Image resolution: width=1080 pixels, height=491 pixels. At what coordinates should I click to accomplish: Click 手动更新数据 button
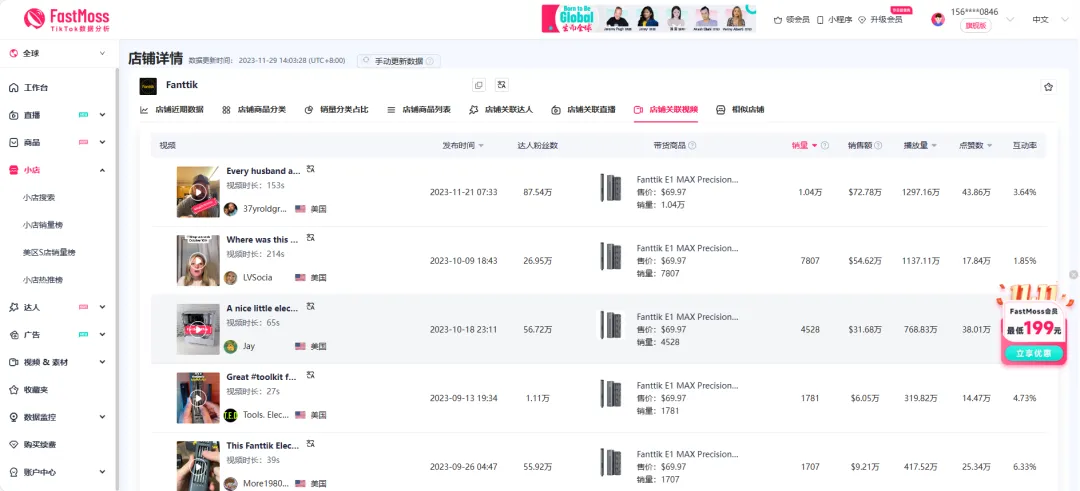coord(399,61)
